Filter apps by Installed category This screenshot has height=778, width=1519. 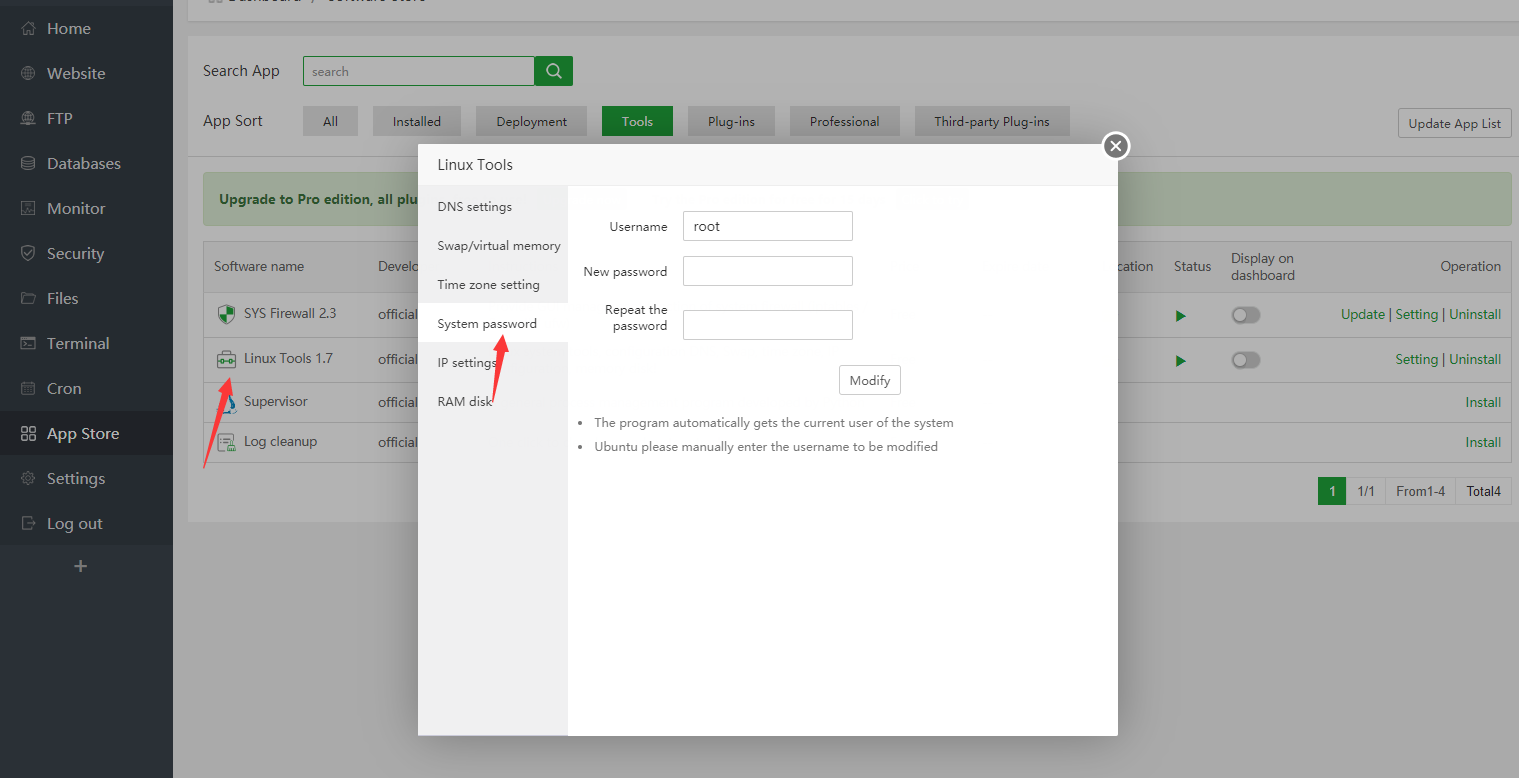(x=416, y=121)
